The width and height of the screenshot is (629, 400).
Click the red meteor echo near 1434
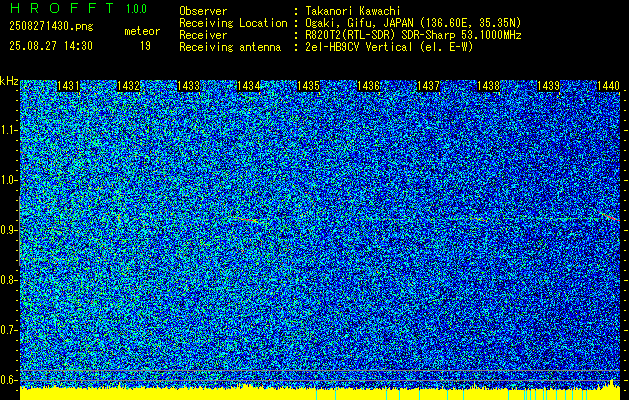[x=246, y=219]
